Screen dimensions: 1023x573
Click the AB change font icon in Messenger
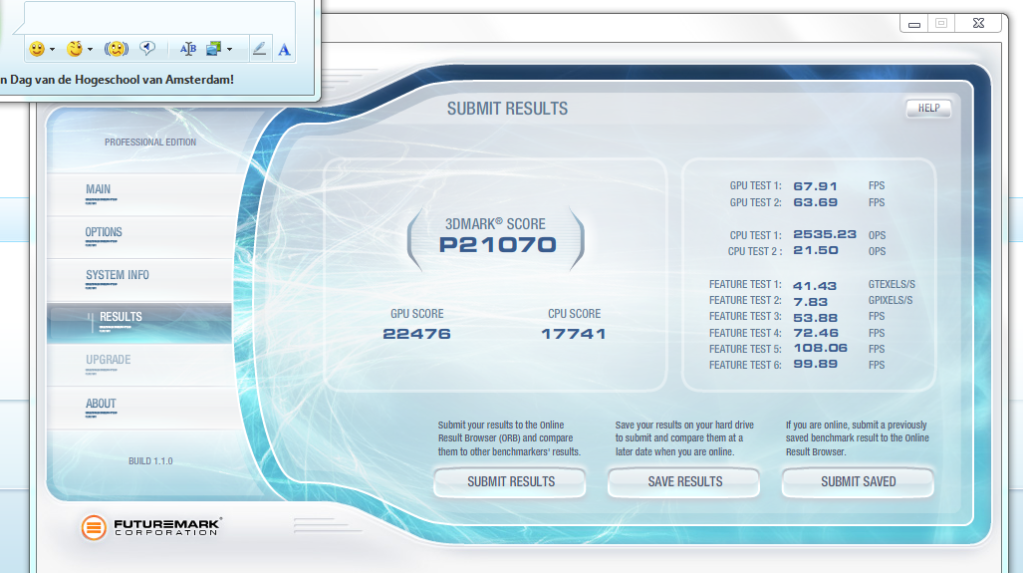click(188, 49)
